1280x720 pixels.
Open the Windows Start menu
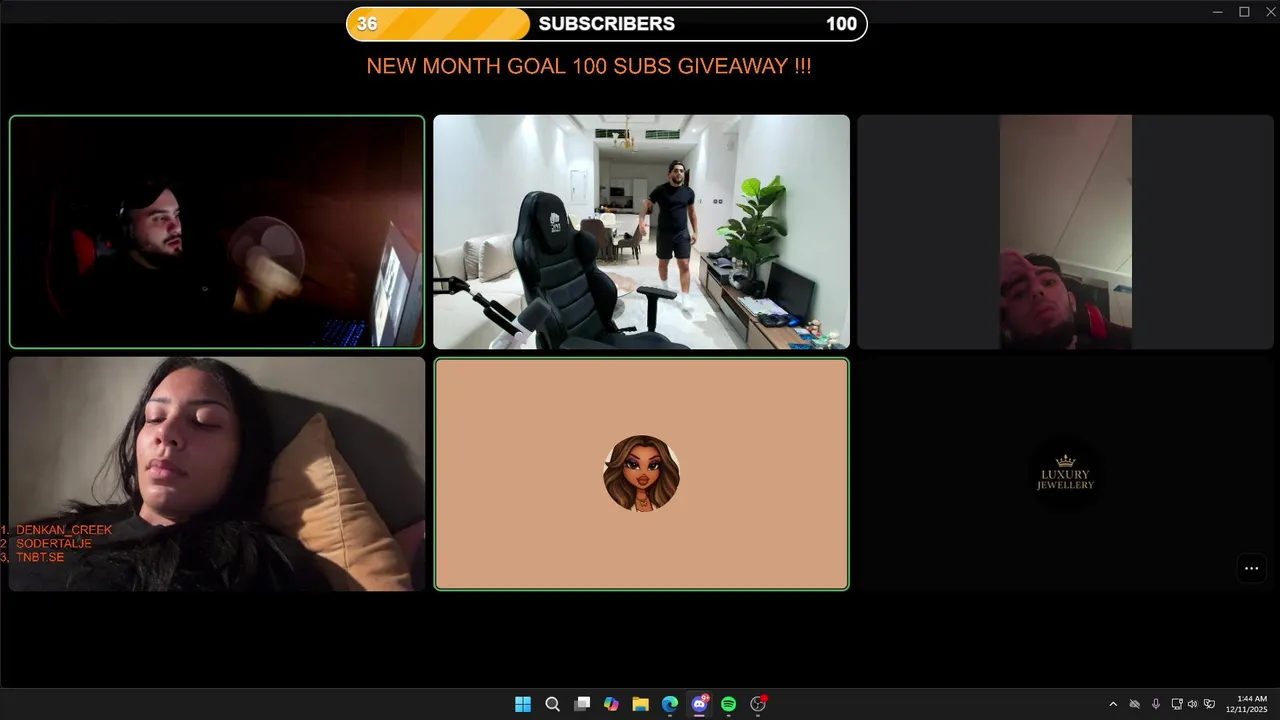[x=522, y=704]
